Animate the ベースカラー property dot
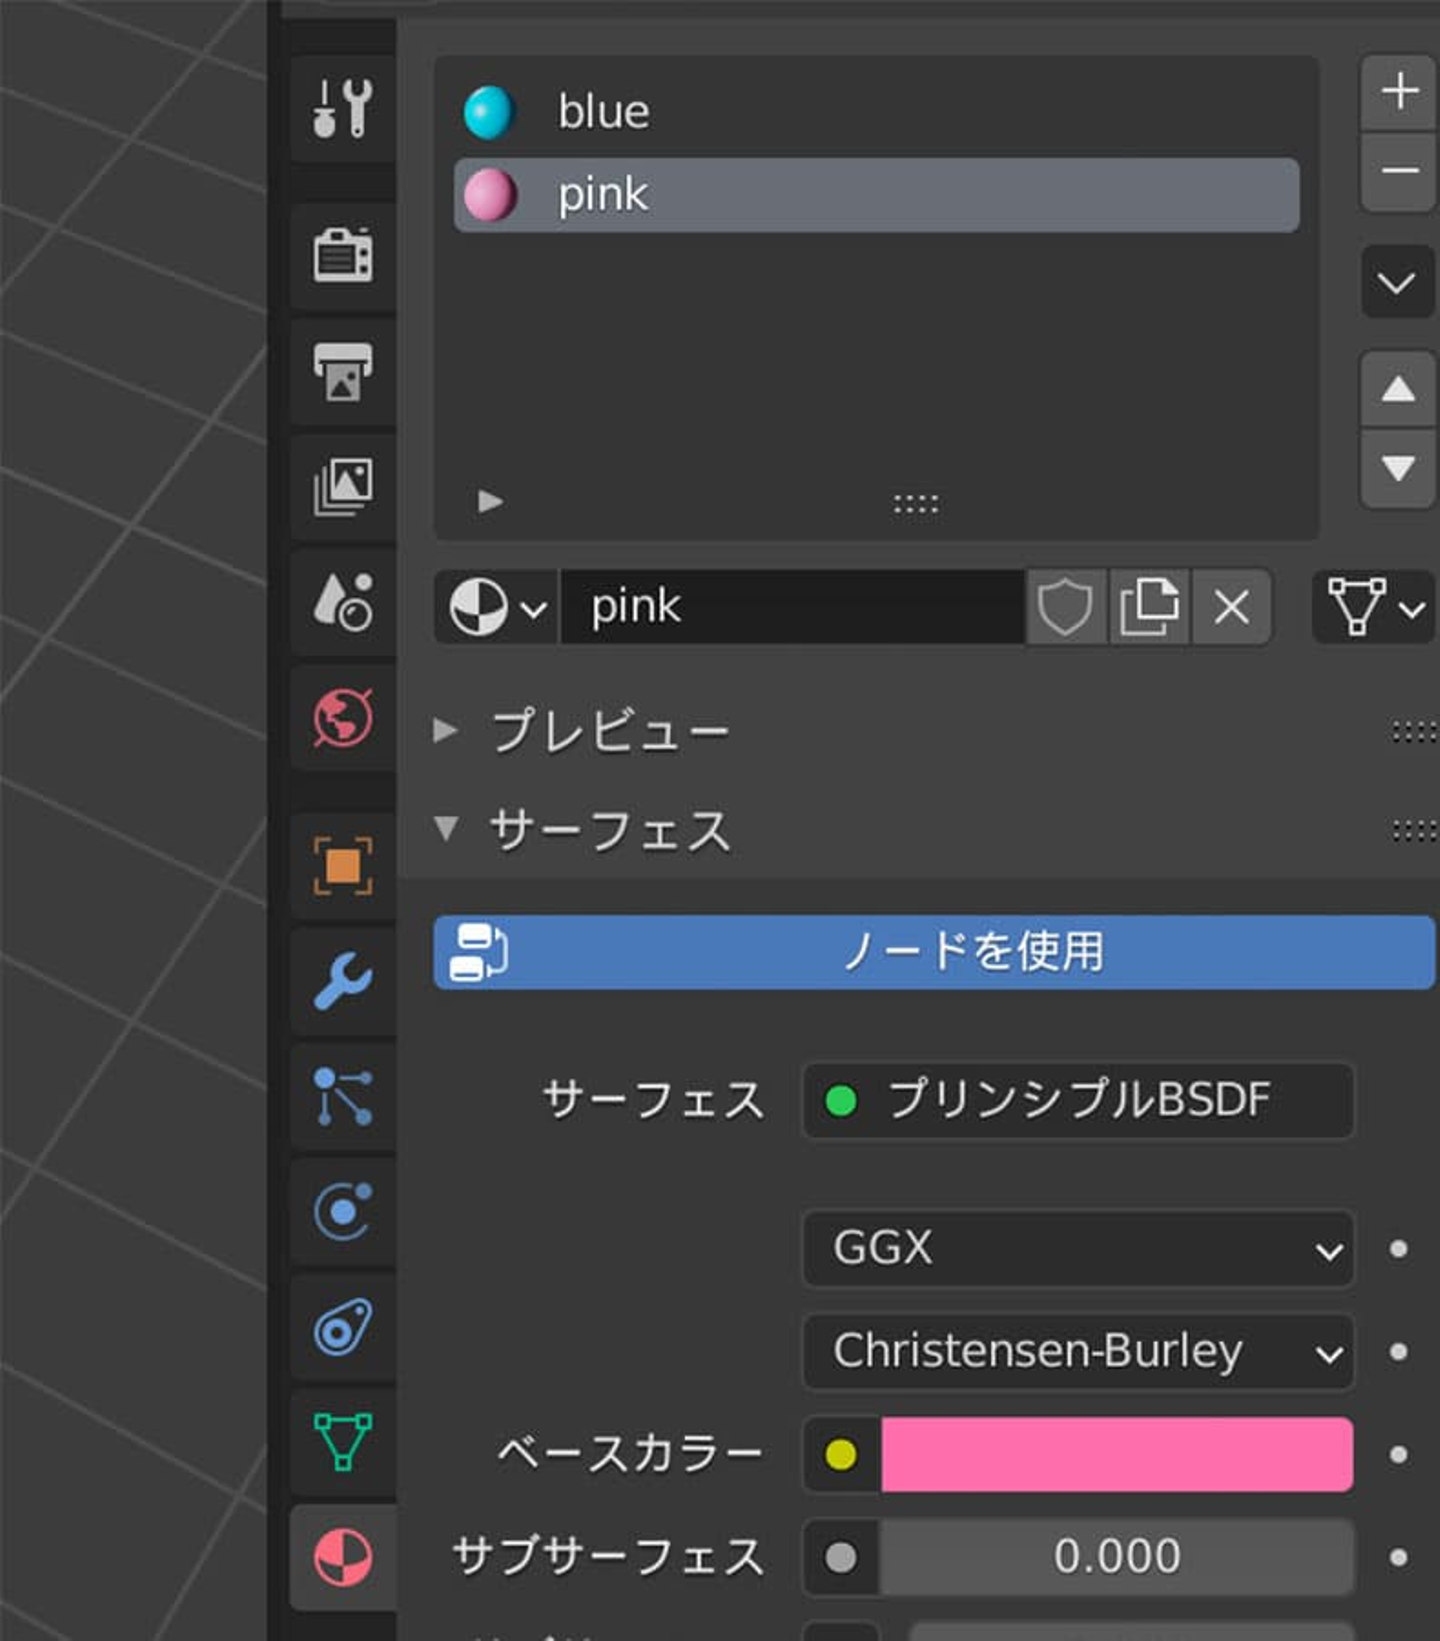Viewport: 1440px width, 1641px height. (1399, 1455)
